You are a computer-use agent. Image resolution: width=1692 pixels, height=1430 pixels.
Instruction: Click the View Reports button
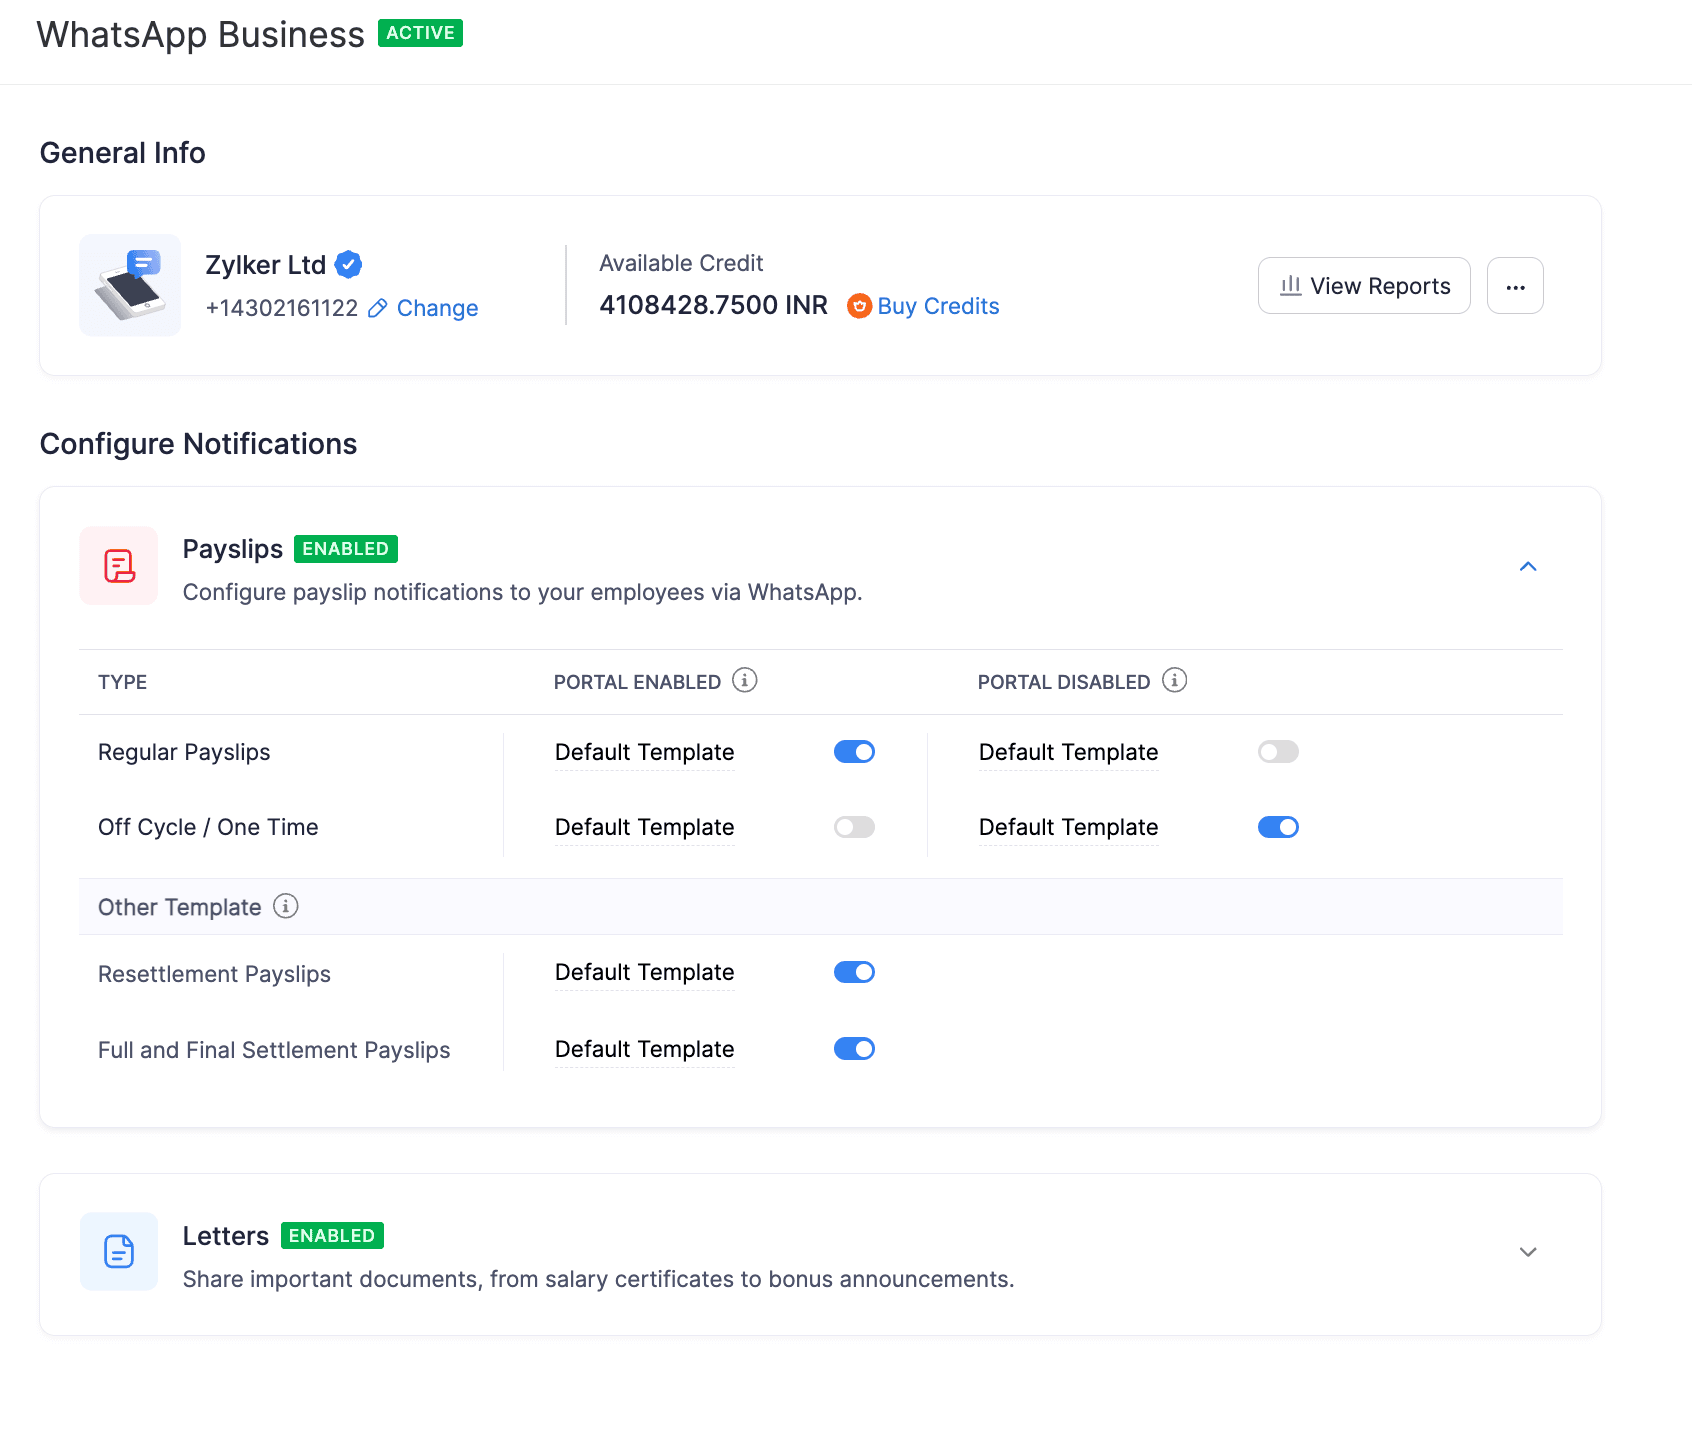click(x=1364, y=286)
